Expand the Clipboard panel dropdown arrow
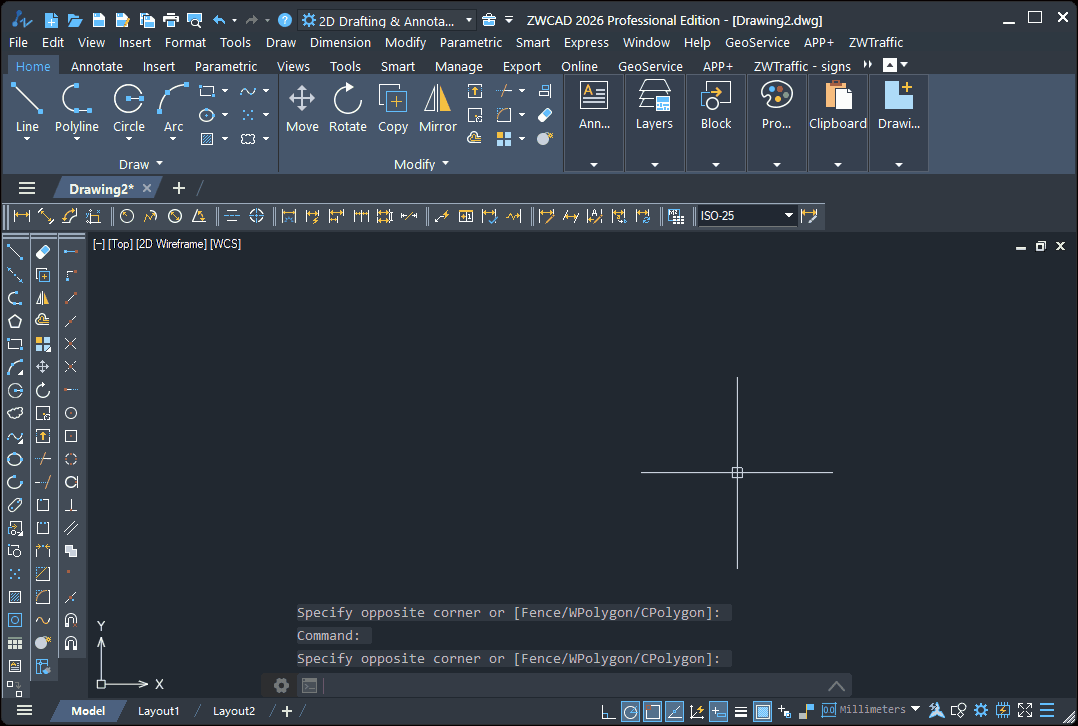1078x726 pixels. click(837, 165)
